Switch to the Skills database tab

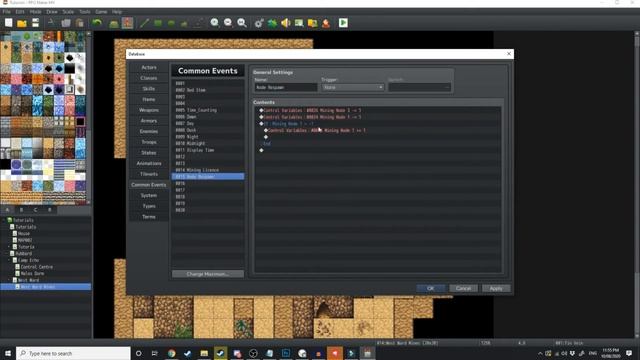[149, 89]
